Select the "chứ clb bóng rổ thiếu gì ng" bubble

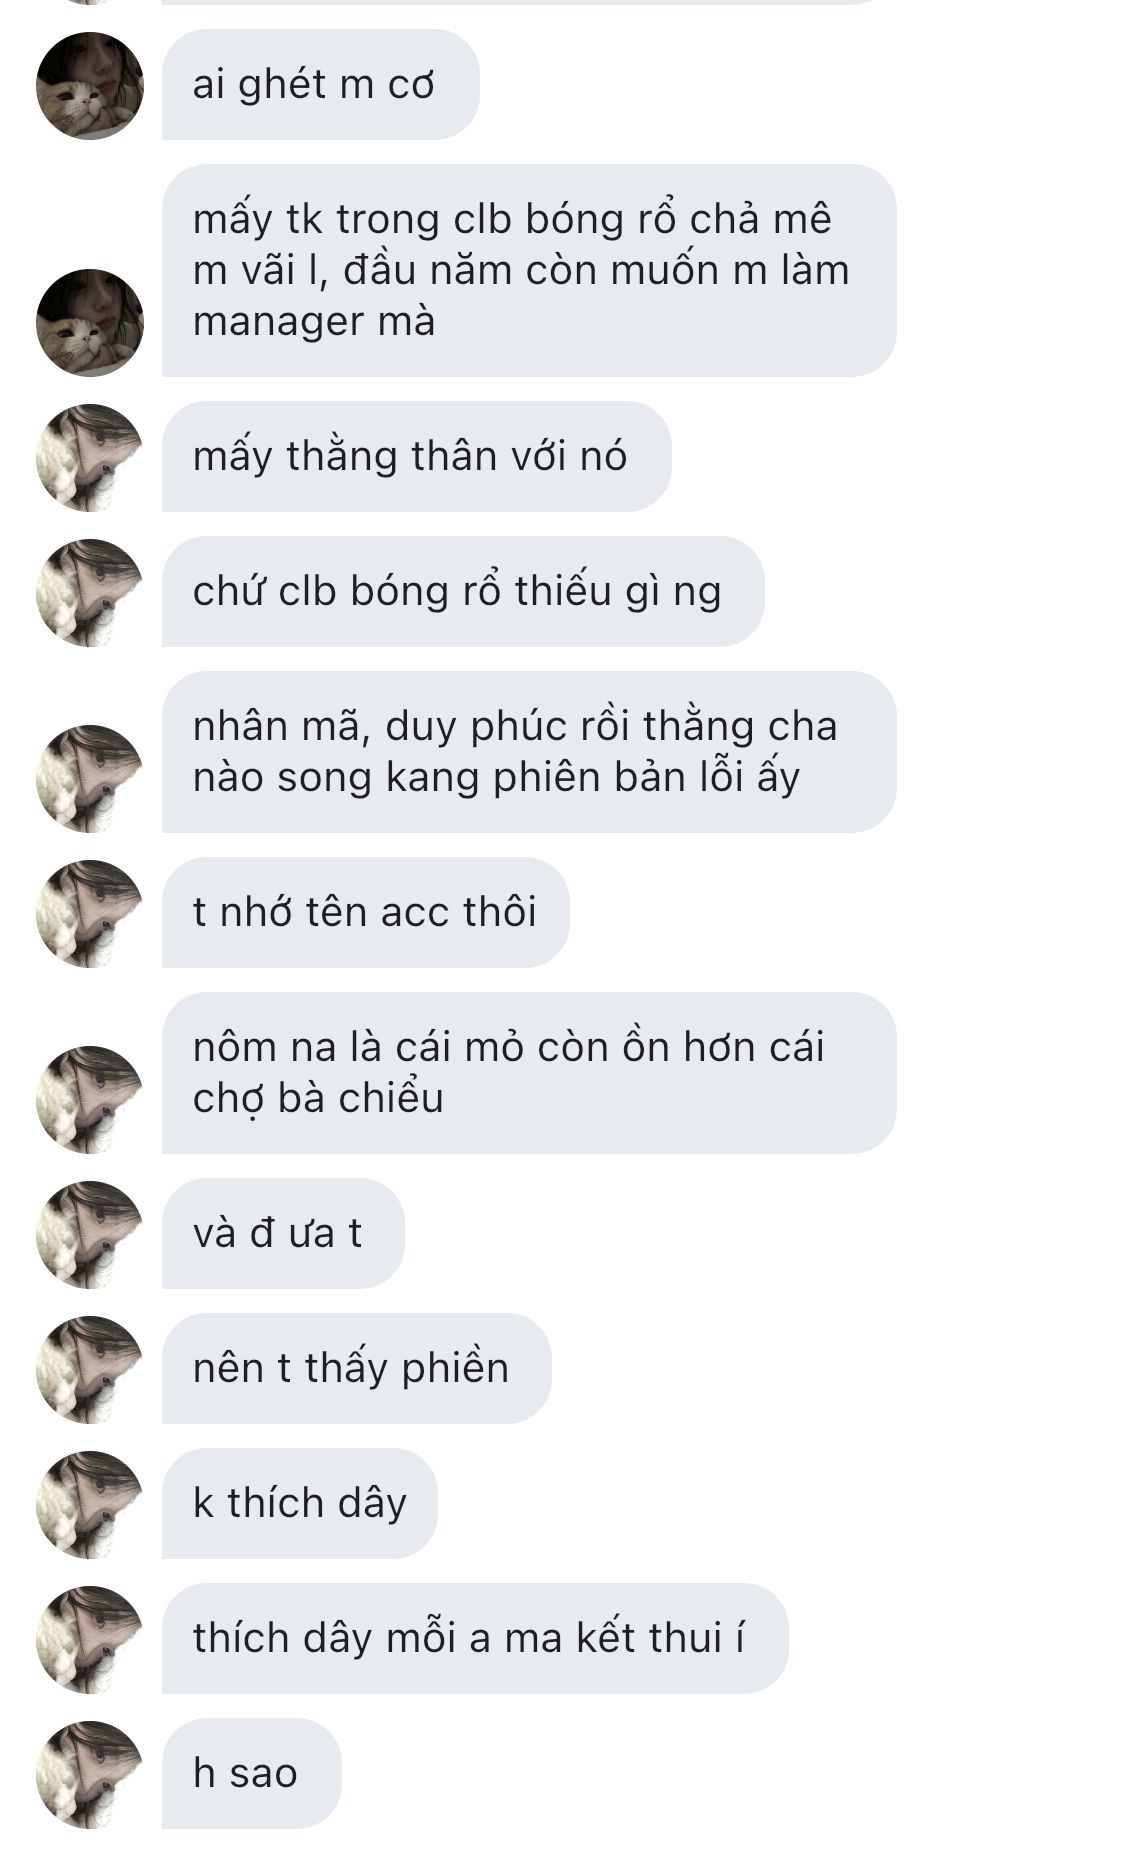(463, 592)
